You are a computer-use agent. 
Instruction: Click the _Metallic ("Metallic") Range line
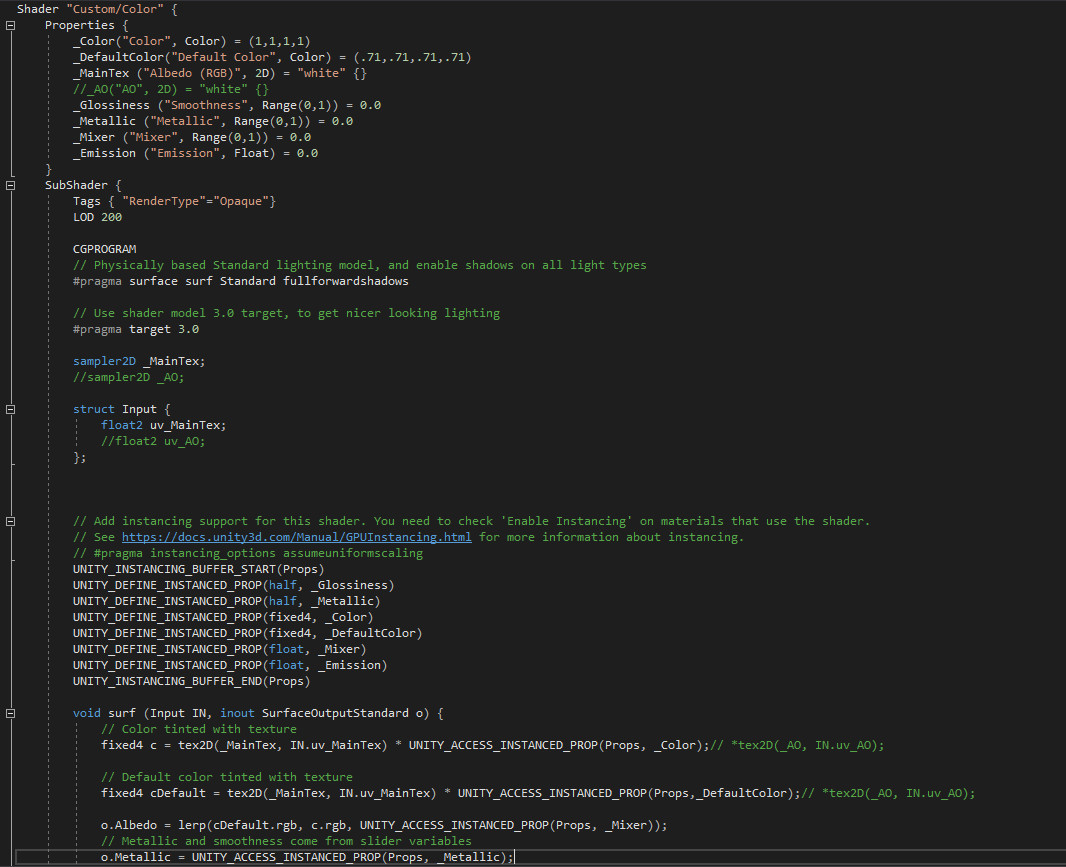pyautogui.click(x=213, y=121)
